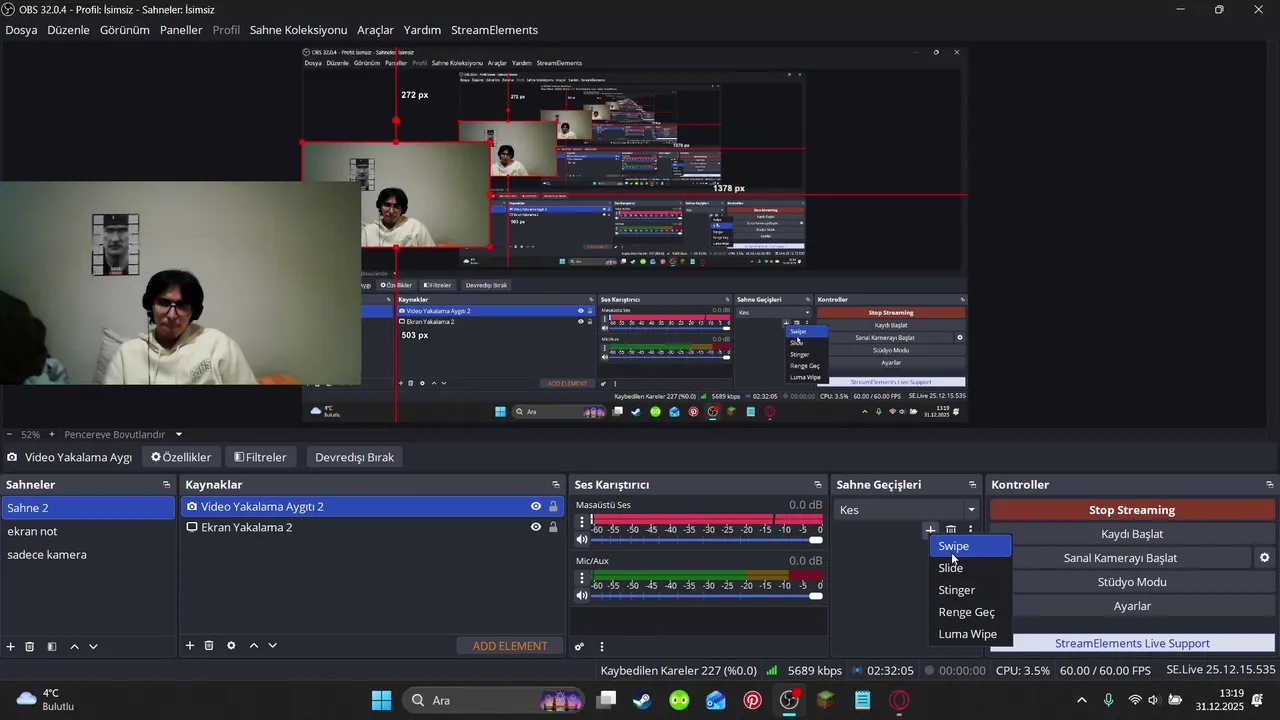Undock the Kaynaklar panel
Image resolution: width=1280 pixels, height=720 pixels.
(x=556, y=485)
